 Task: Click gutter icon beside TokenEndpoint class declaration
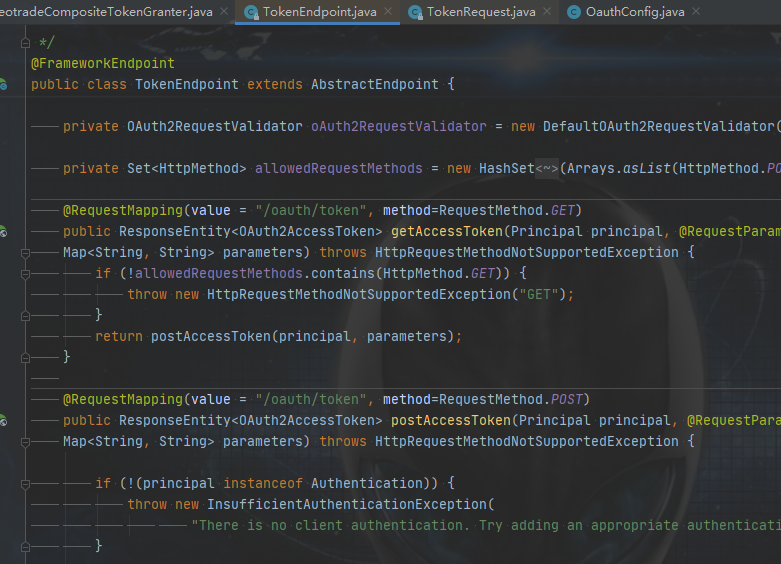[x=2, y=84]
